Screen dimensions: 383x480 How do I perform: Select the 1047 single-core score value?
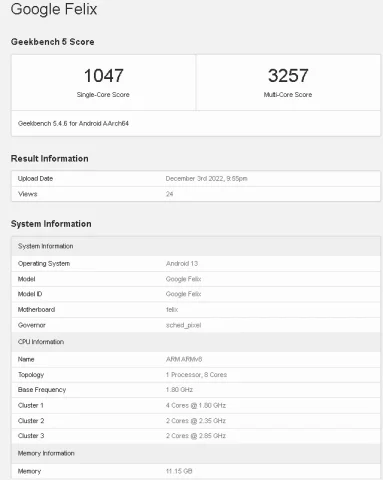pos(104,76)
